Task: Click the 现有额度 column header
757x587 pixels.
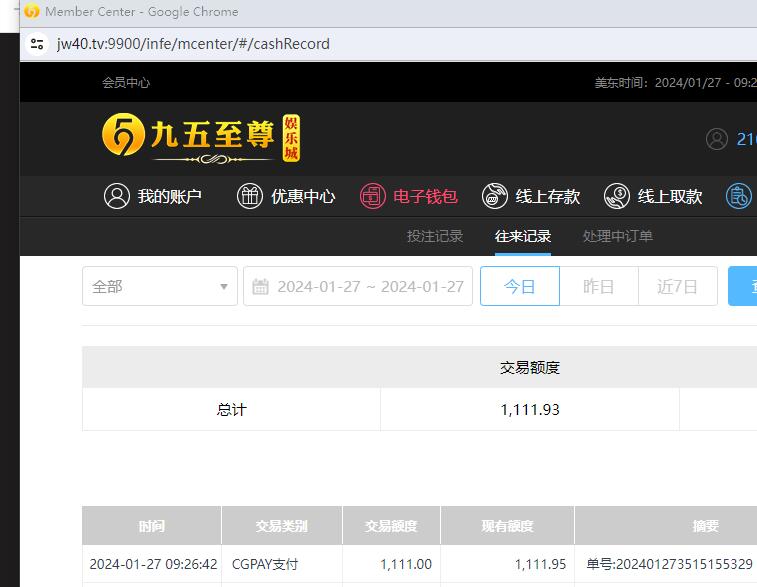Action: (x=507, y=526)
